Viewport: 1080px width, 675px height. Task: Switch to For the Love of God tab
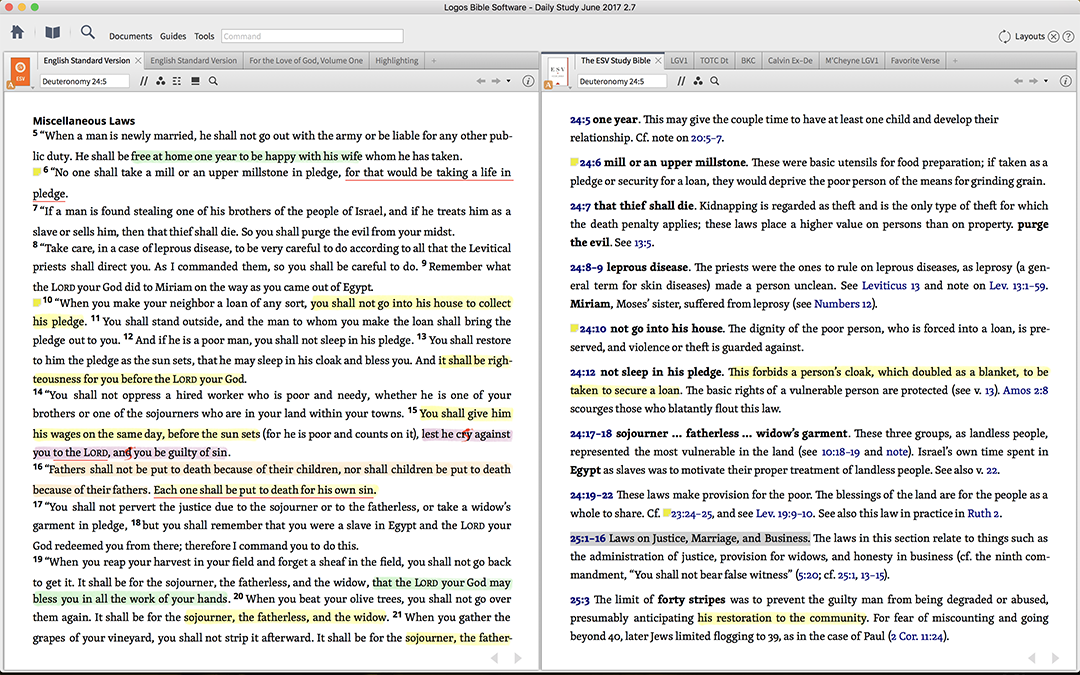pos(306,61)
